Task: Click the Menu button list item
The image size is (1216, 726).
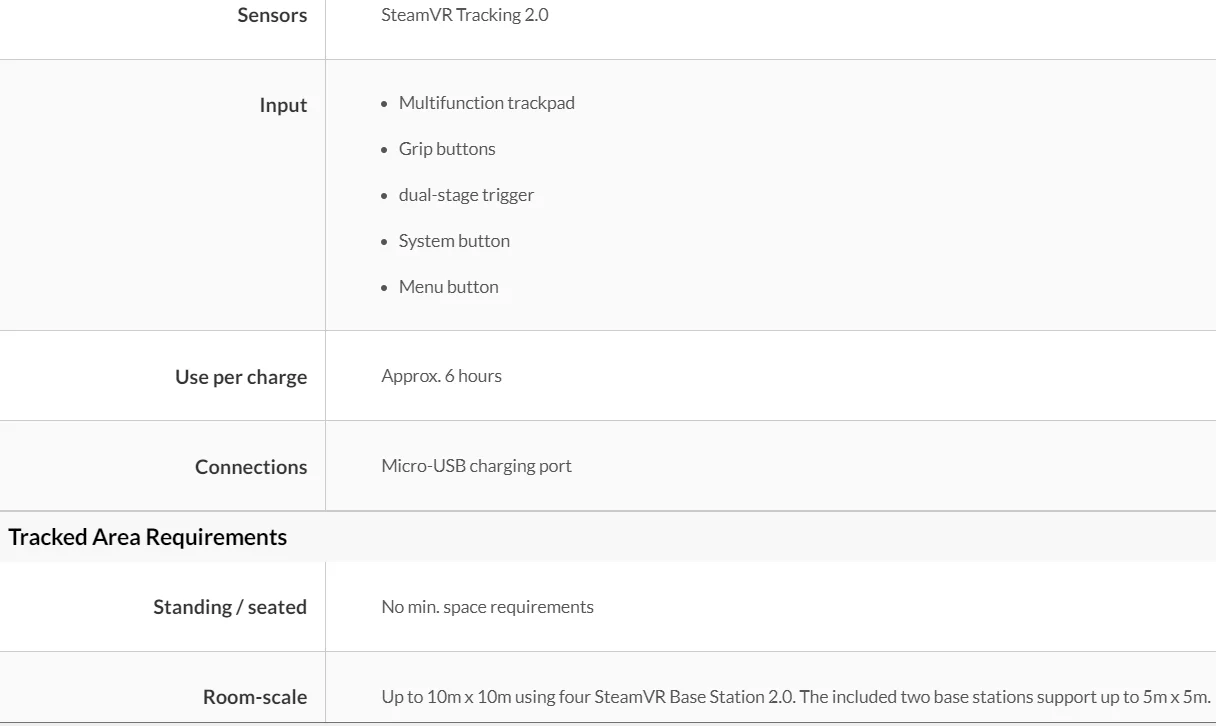Action: coord(448,287)
